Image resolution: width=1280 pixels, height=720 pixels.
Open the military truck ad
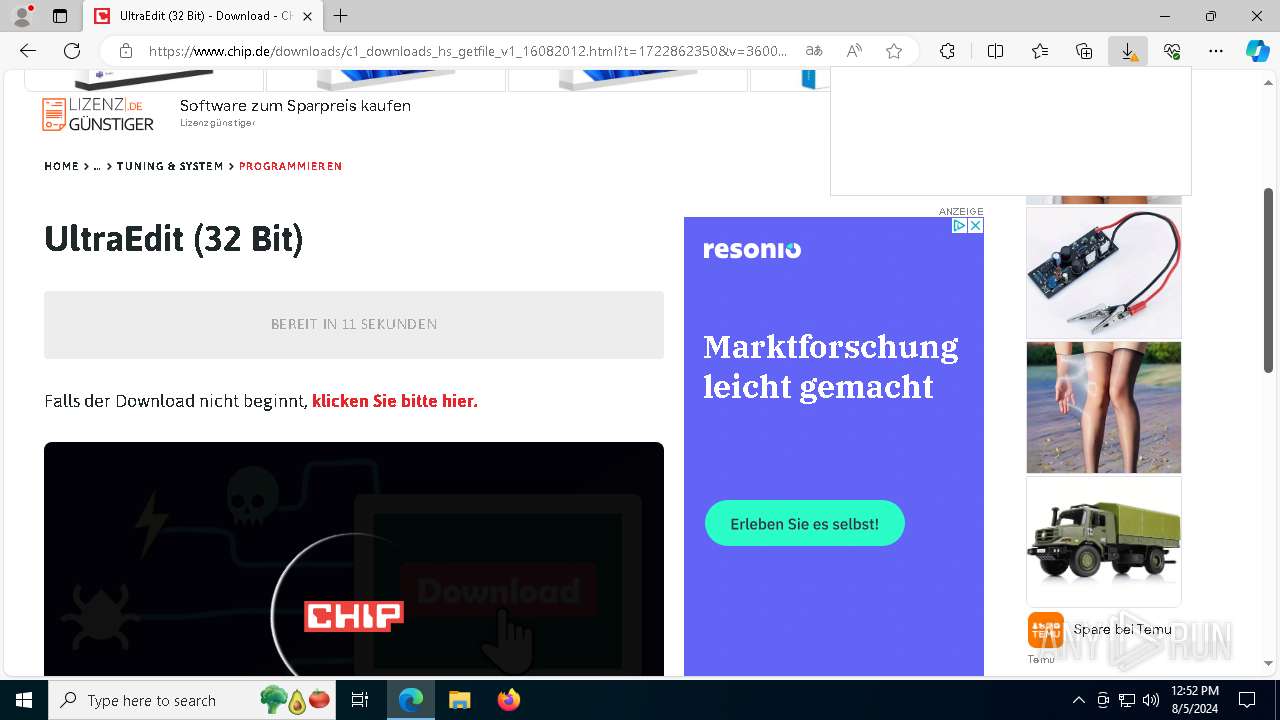(x=1104, y=541)
